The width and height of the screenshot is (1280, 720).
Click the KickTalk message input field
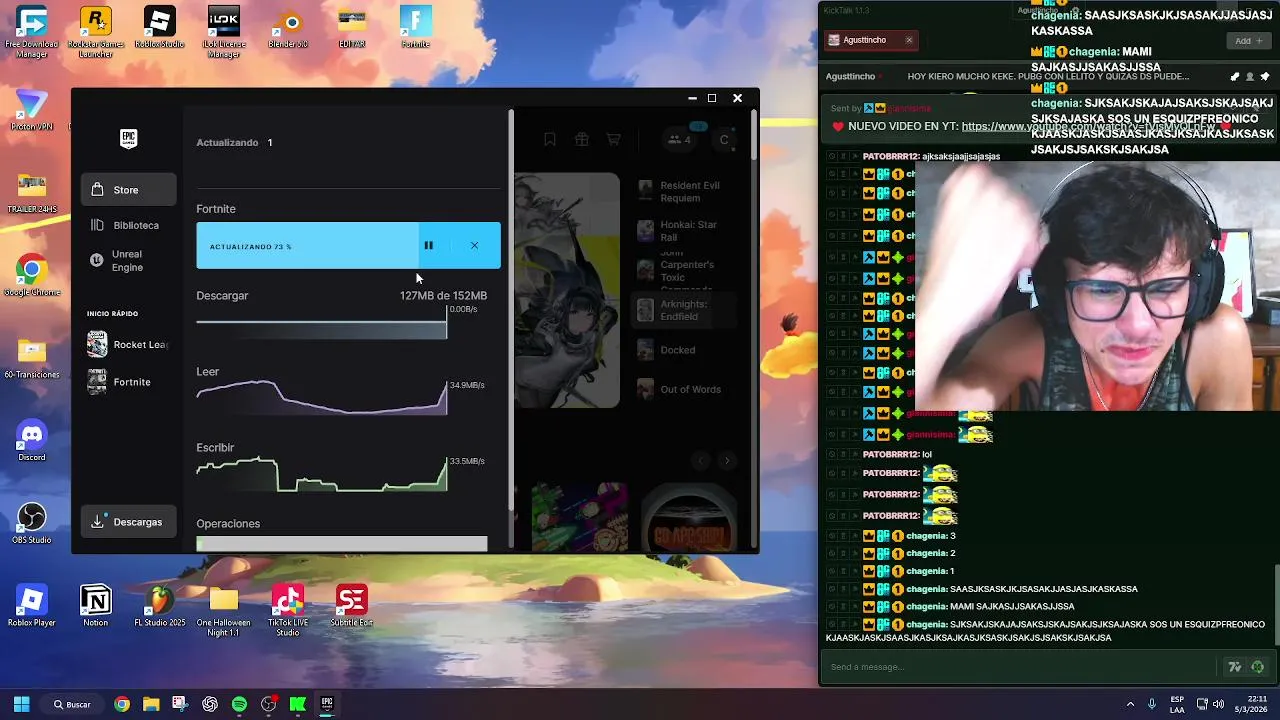1020,667
